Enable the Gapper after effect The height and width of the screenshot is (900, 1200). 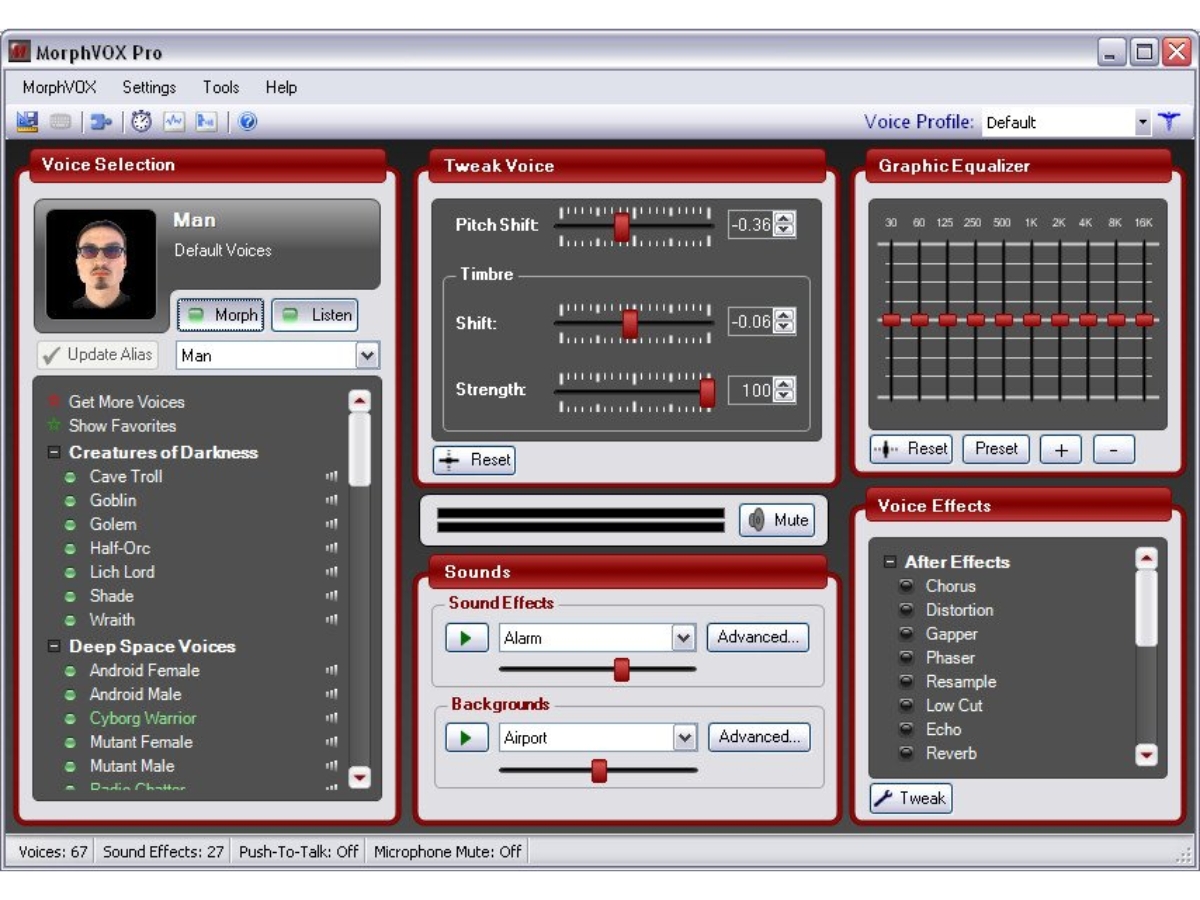[x=907, y=634]
